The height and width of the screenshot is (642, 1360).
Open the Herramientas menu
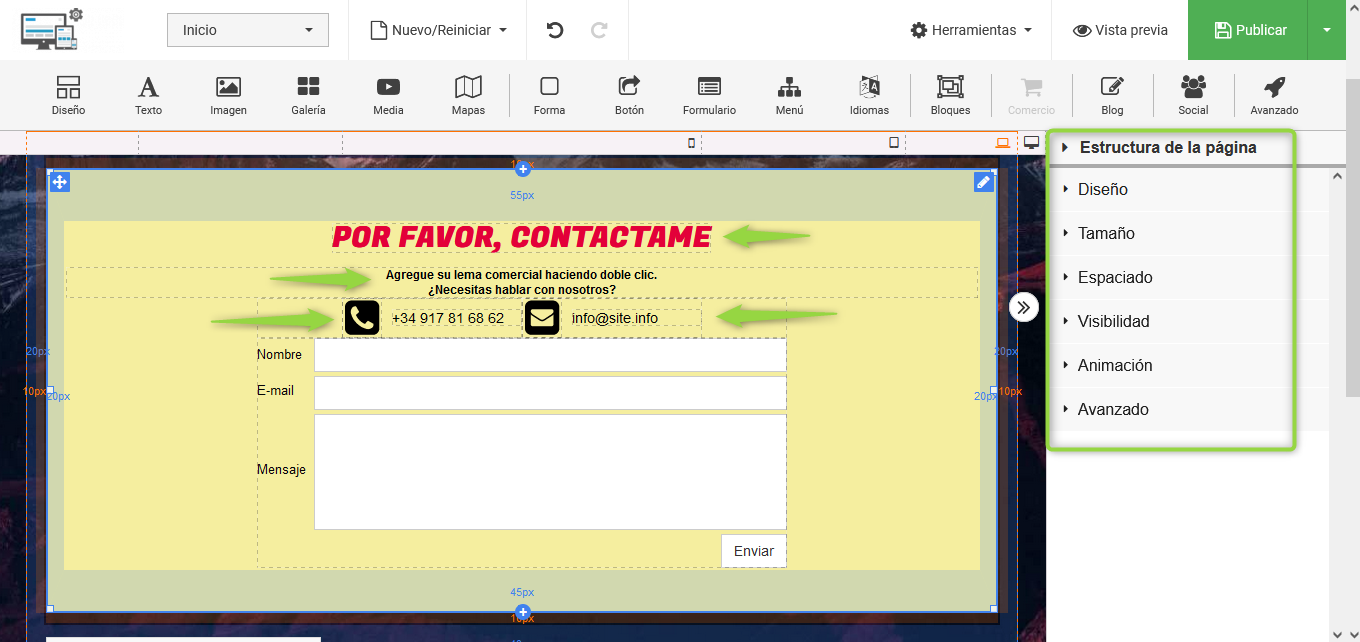click(x=971, y=30)
